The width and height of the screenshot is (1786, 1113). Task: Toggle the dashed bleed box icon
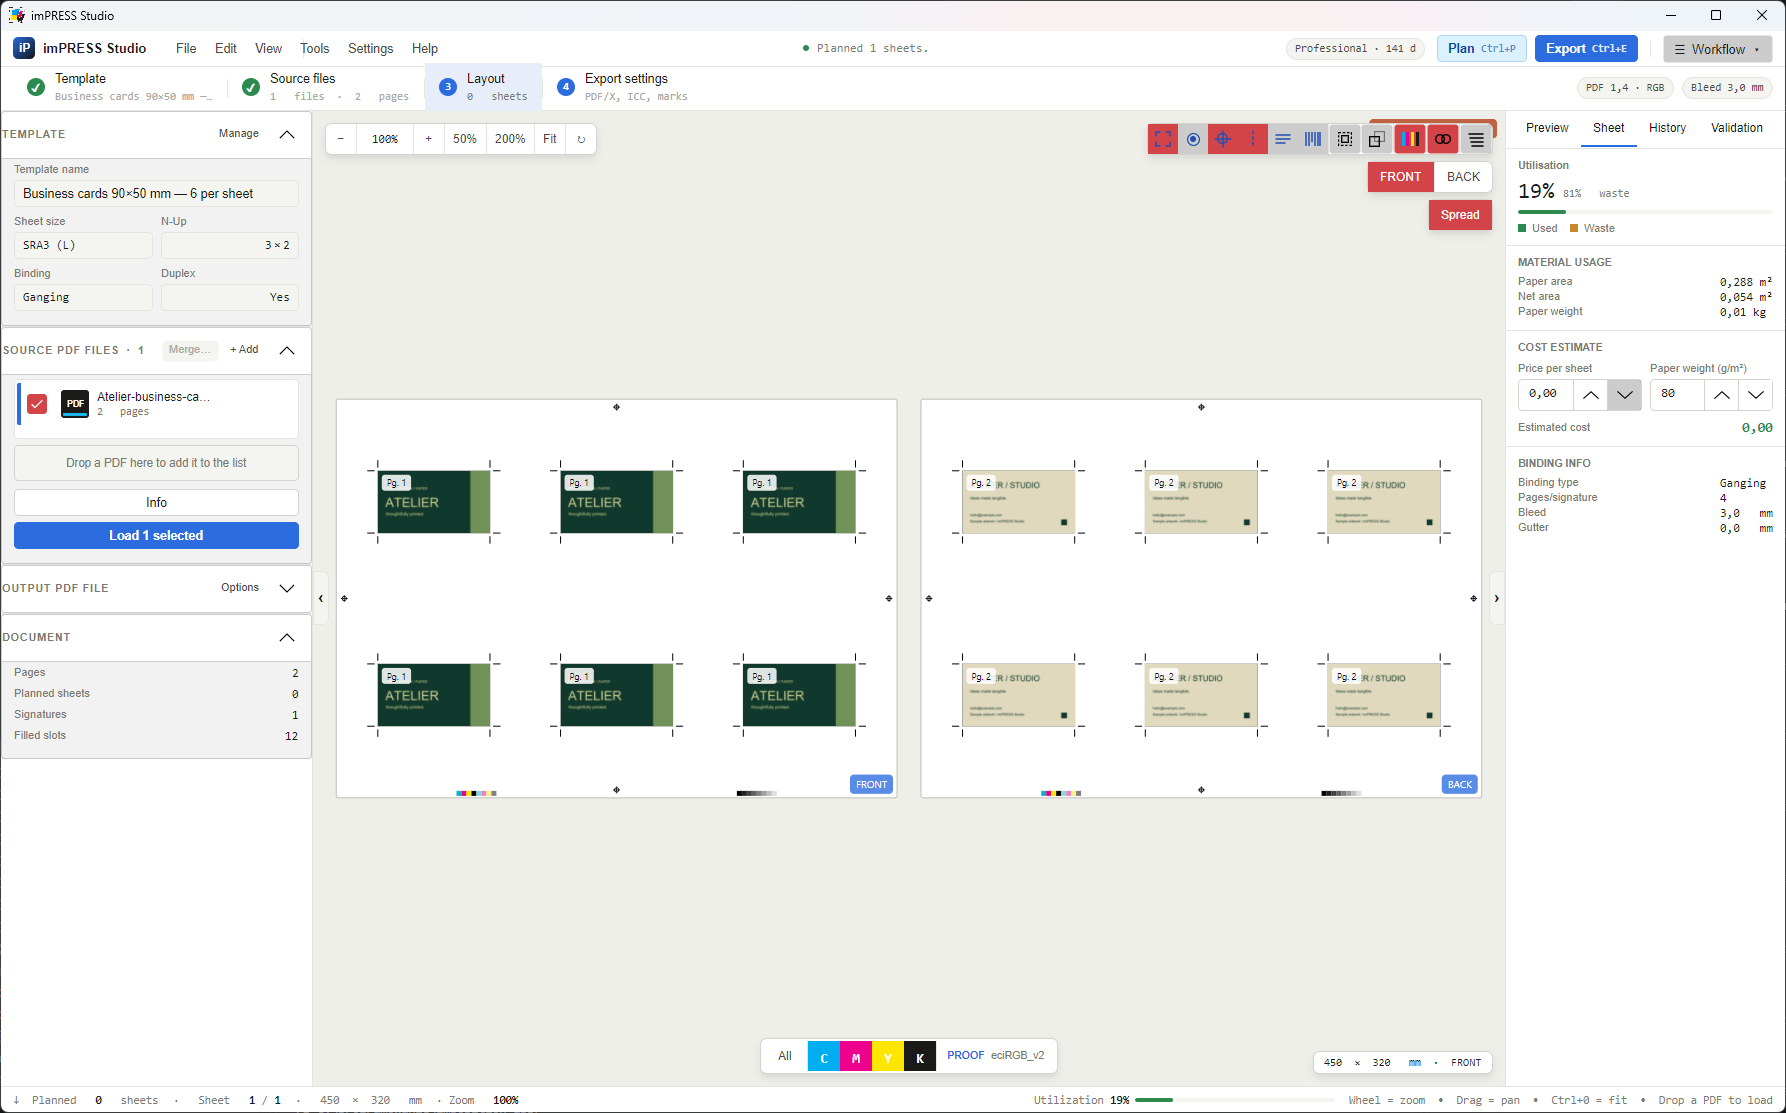1345,139
